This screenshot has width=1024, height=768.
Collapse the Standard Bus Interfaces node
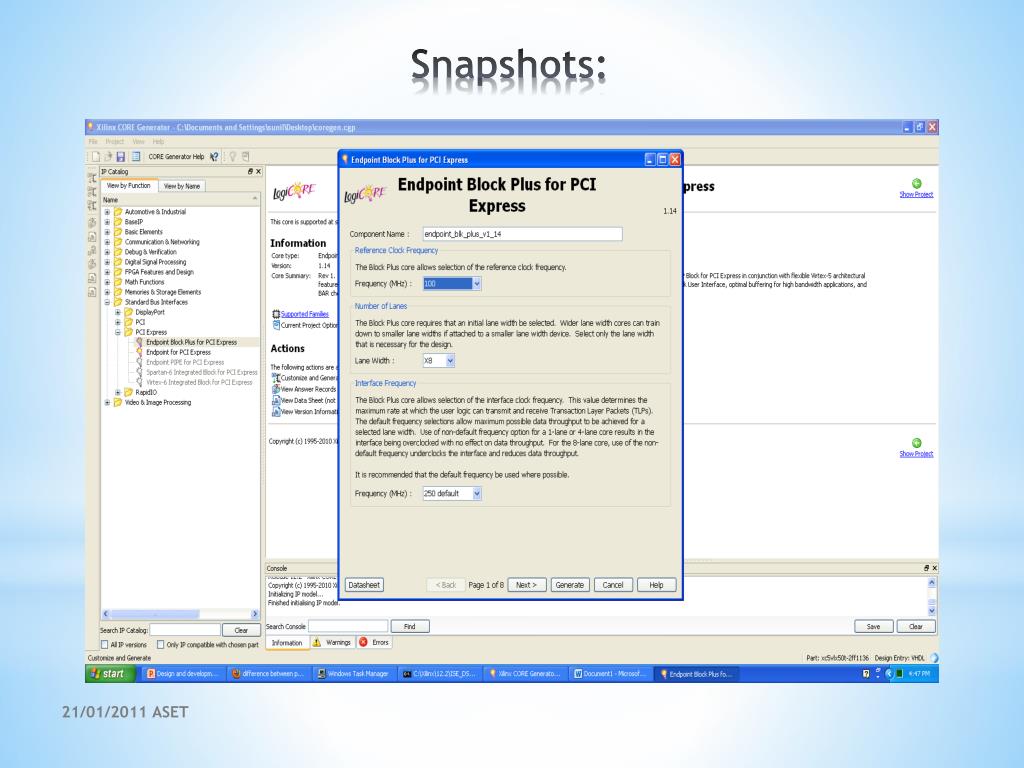107,302
